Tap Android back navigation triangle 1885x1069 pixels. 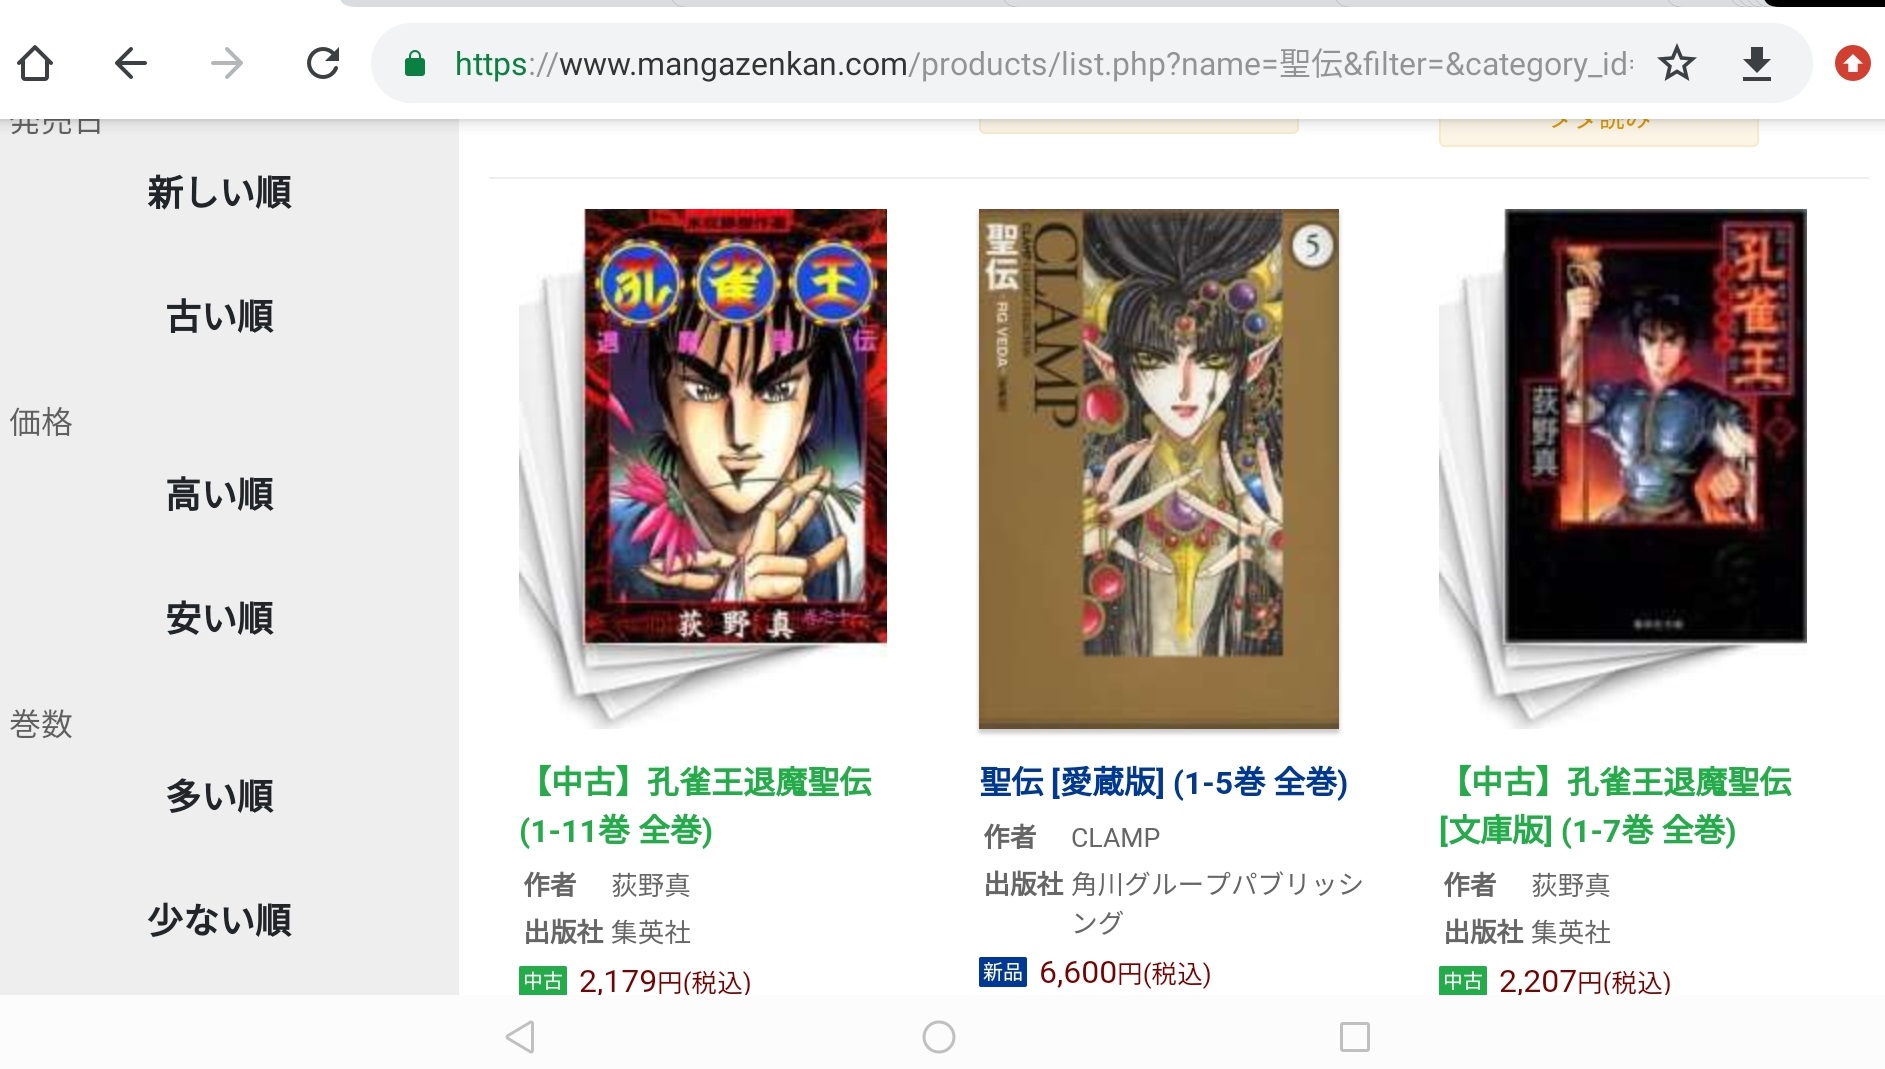coord(520,1037)
